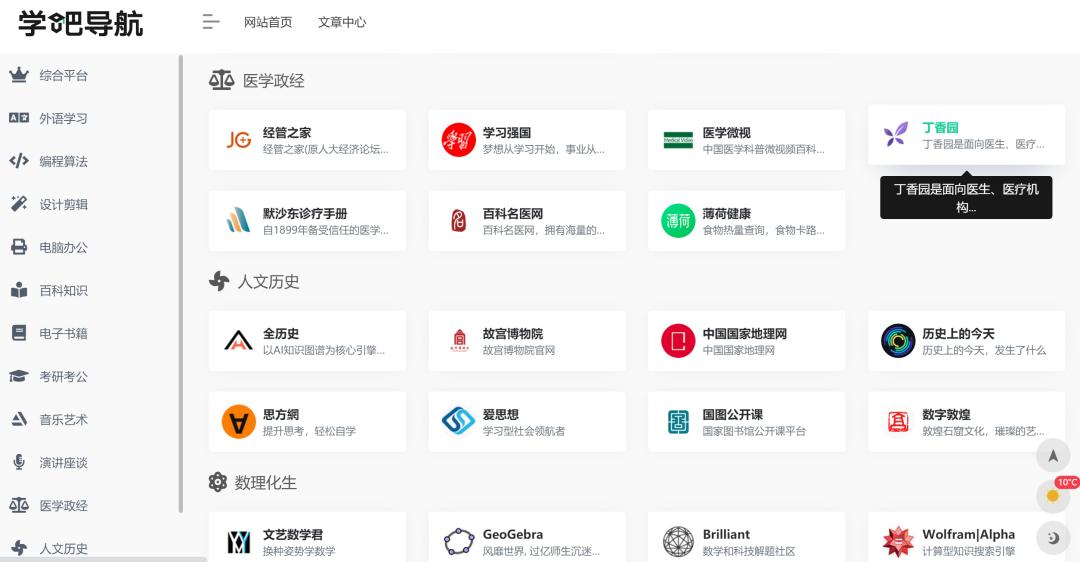This screenshot has width=1080, height=562.
Task: Go to 百科知识 sidebar category
Action: (63, 291)
